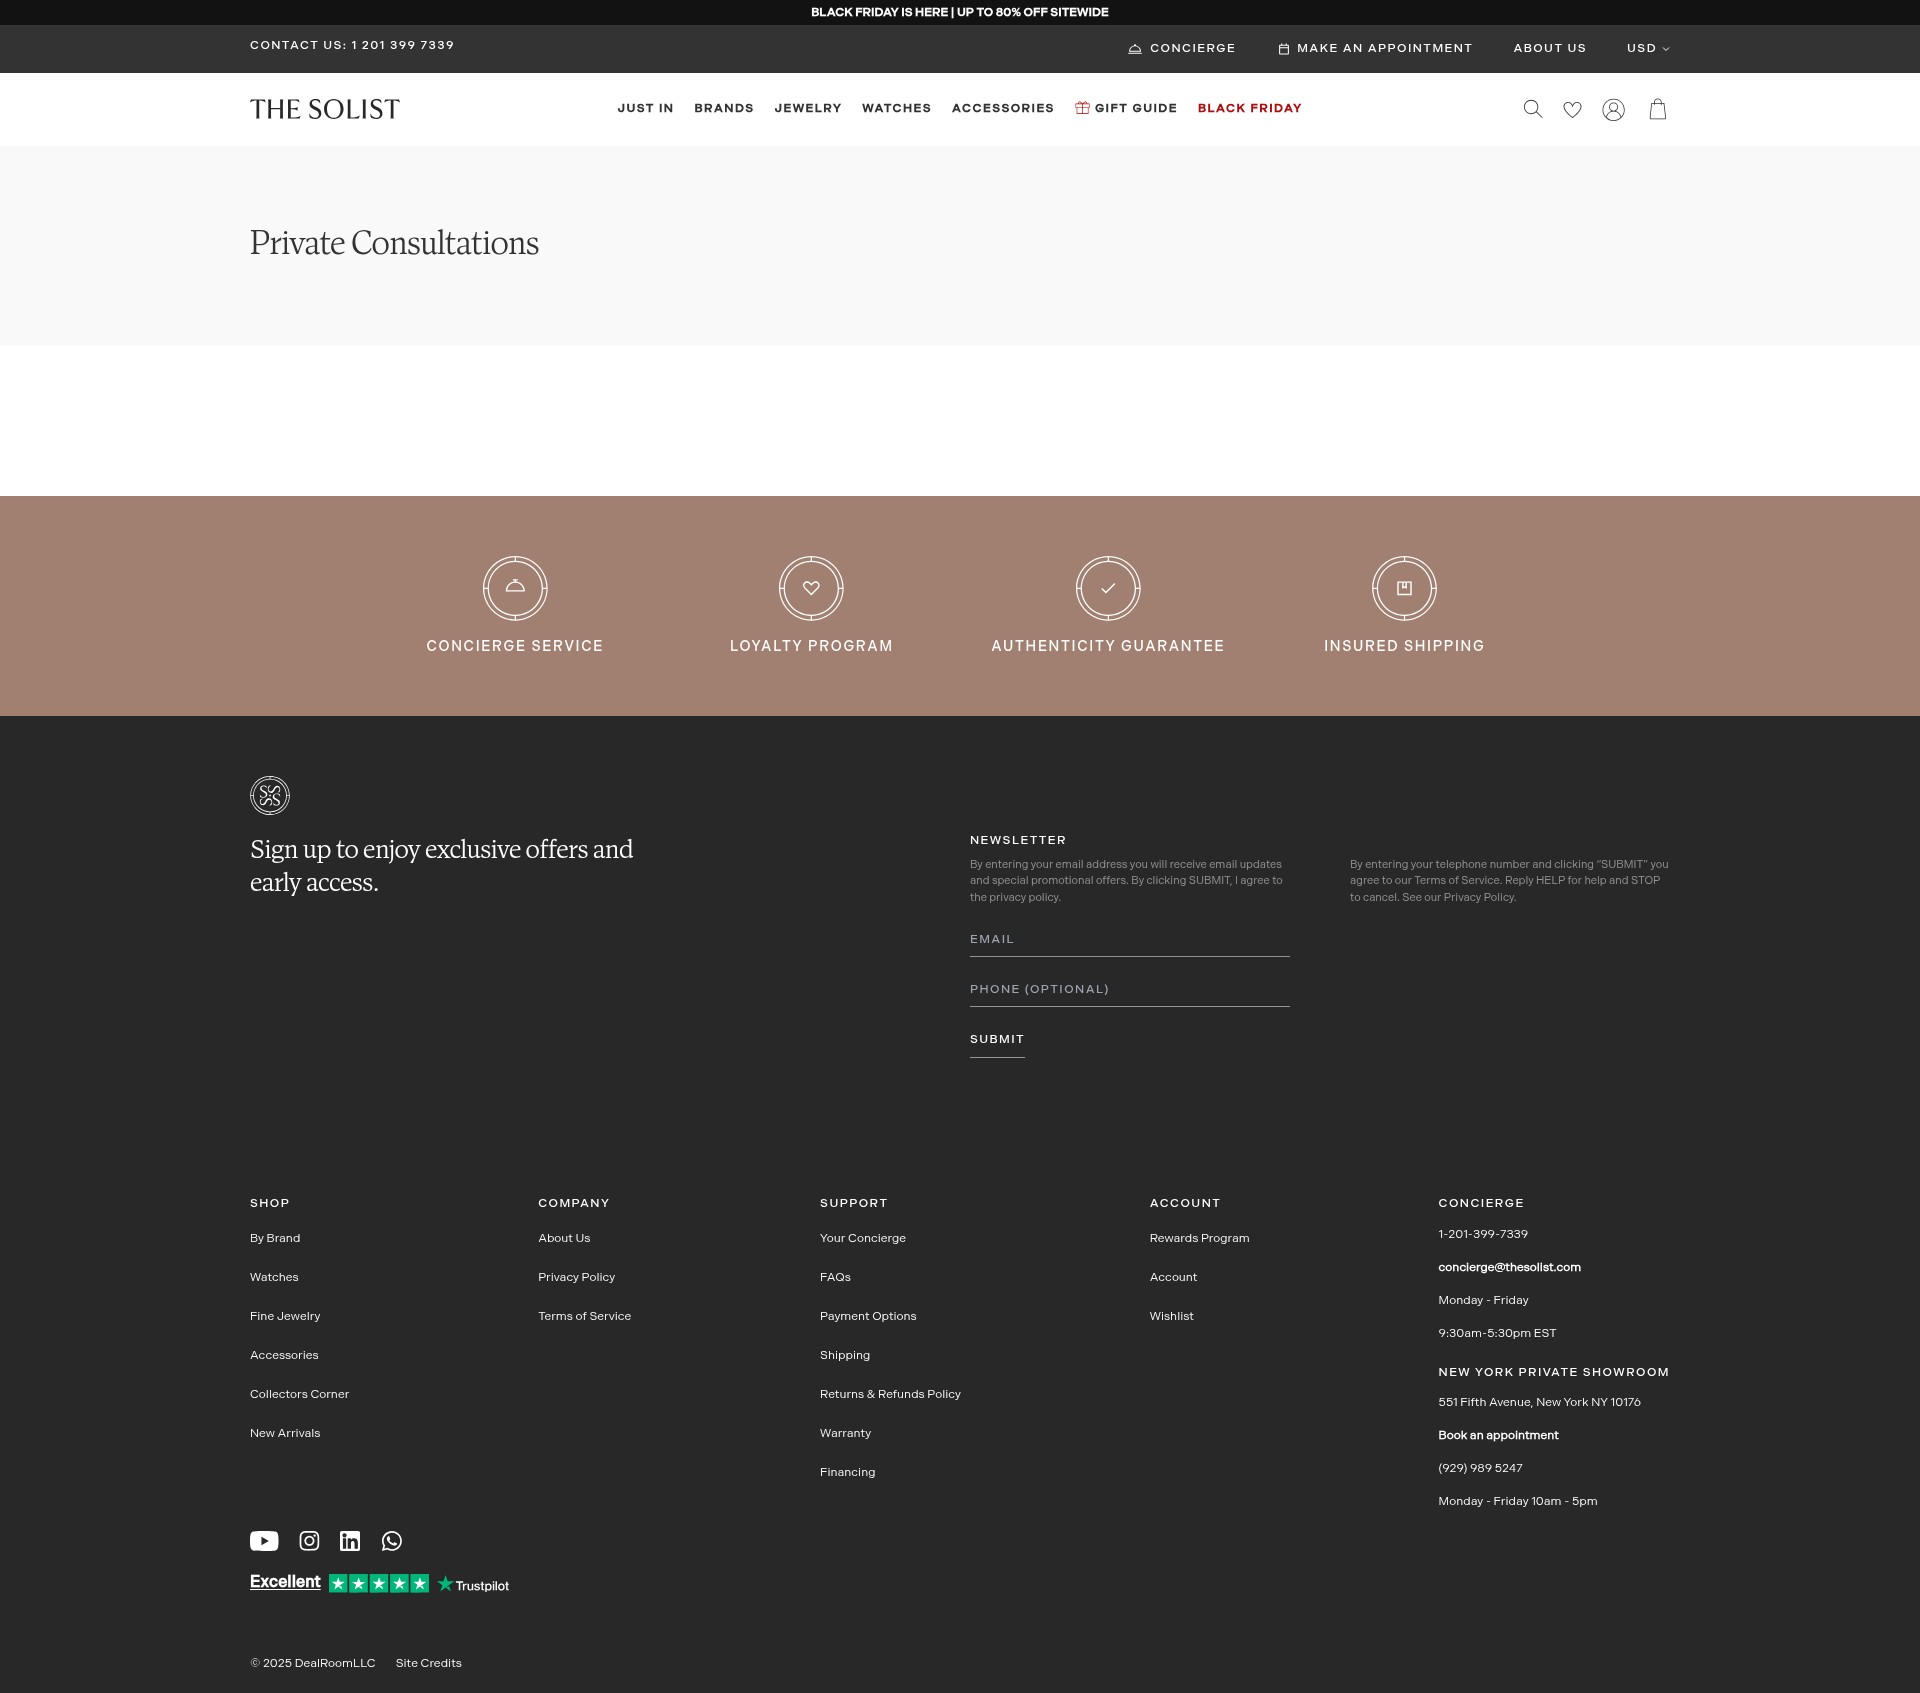Click the Authenticity Guarantee checkmark icon

pyautogui.click(x=1108, y=588)
